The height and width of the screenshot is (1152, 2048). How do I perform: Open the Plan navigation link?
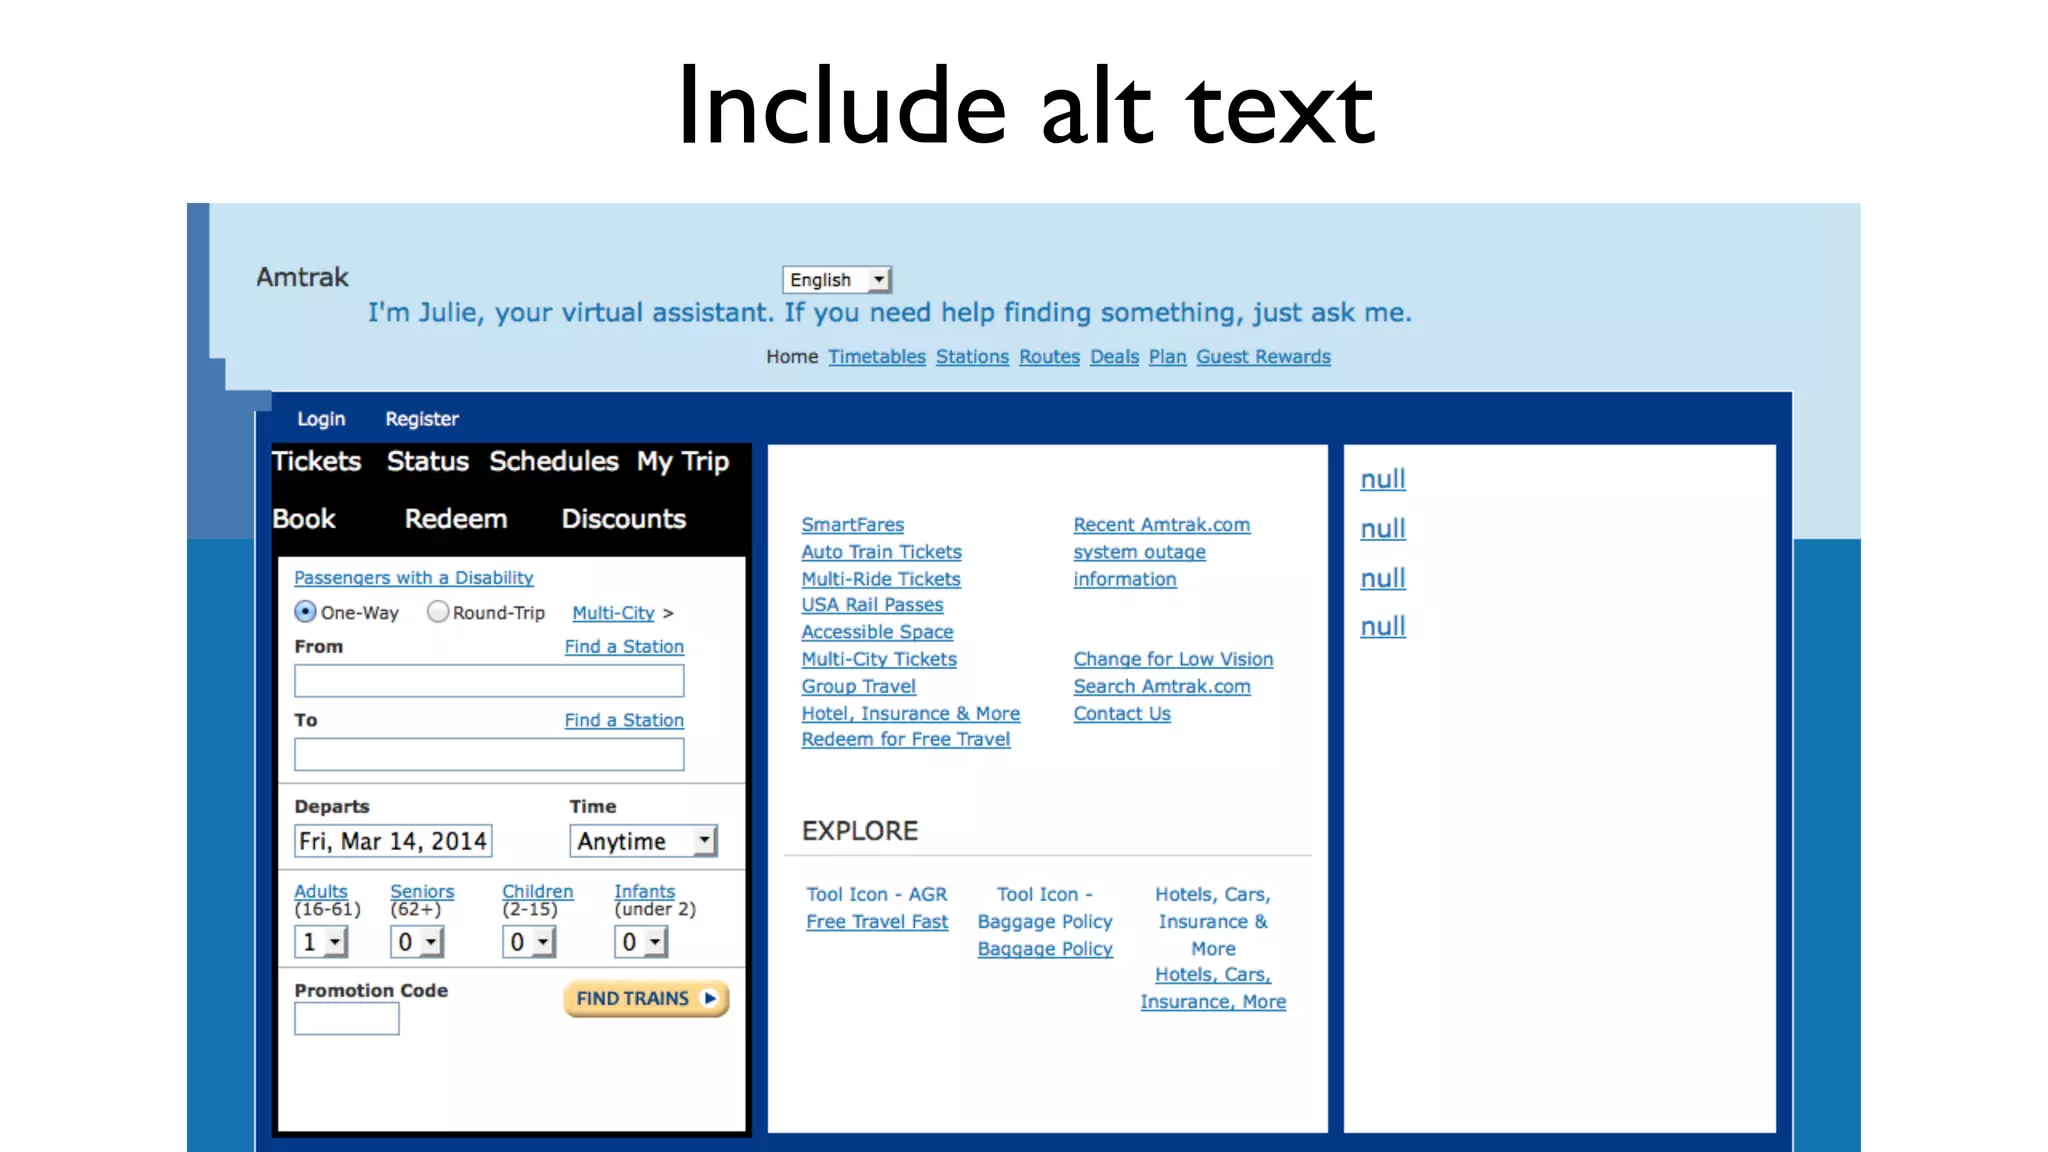[1168, 357]
